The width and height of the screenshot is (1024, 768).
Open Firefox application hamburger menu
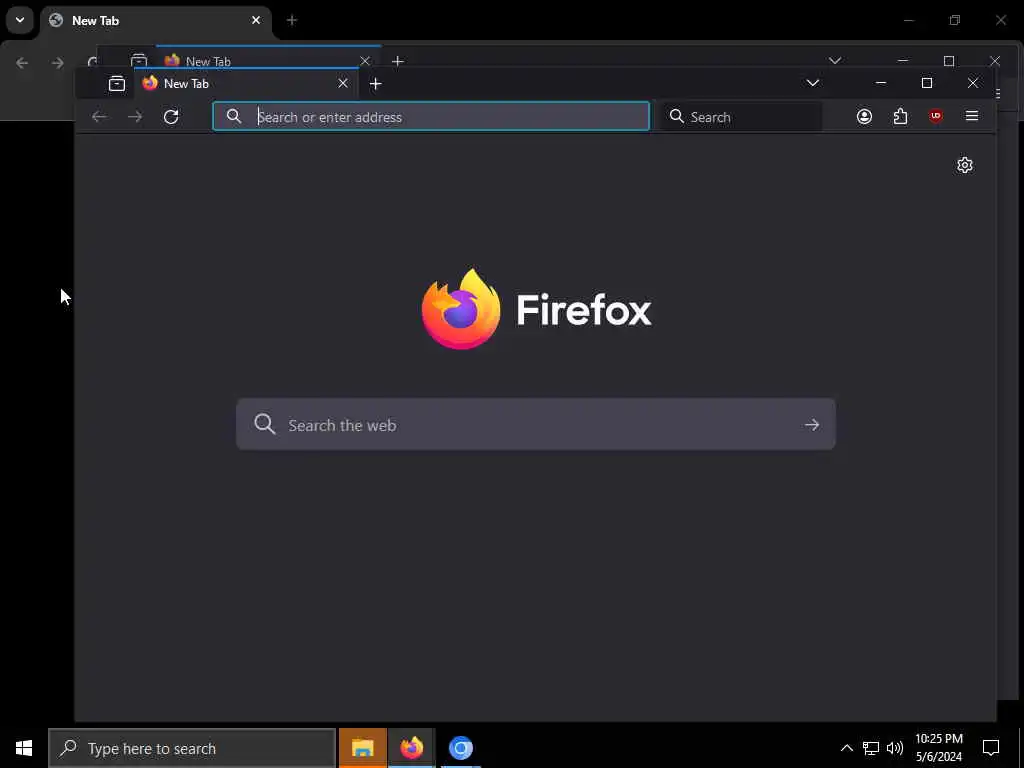(972, 116)
